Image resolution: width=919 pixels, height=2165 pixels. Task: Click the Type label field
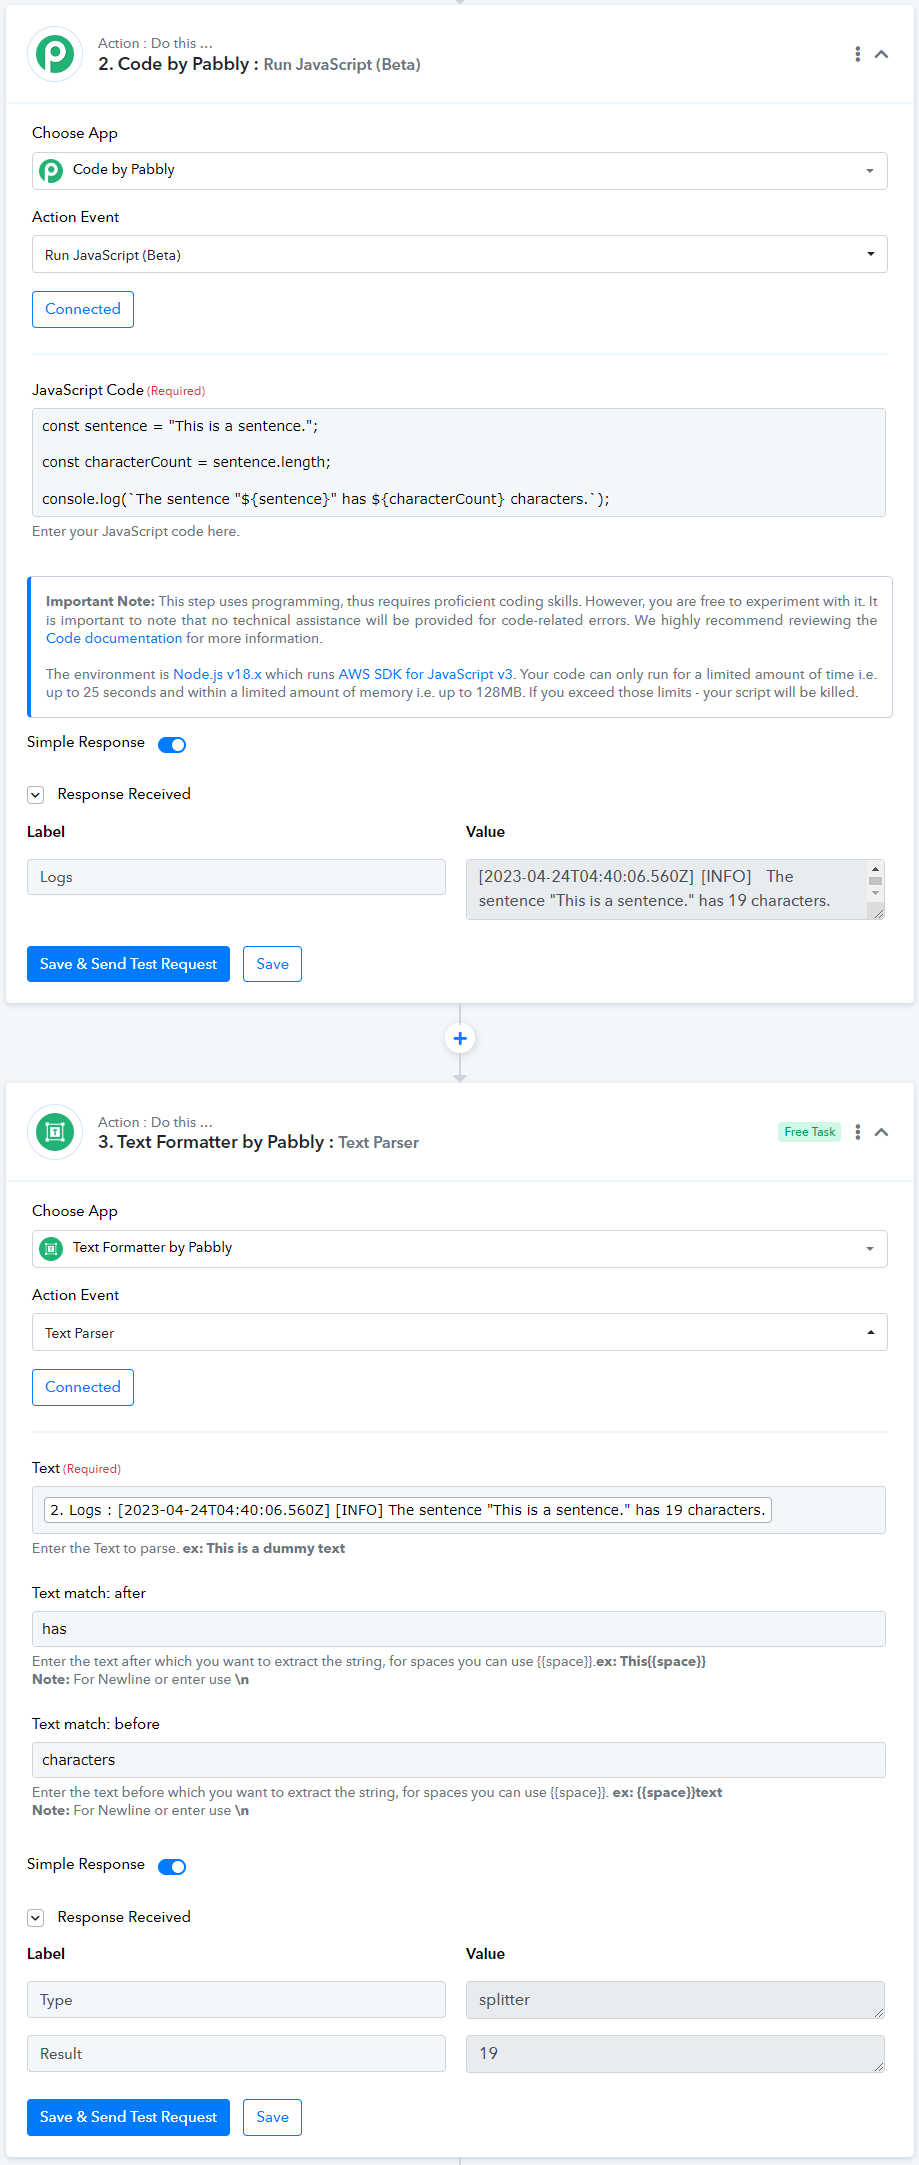tap(236, 2000)
